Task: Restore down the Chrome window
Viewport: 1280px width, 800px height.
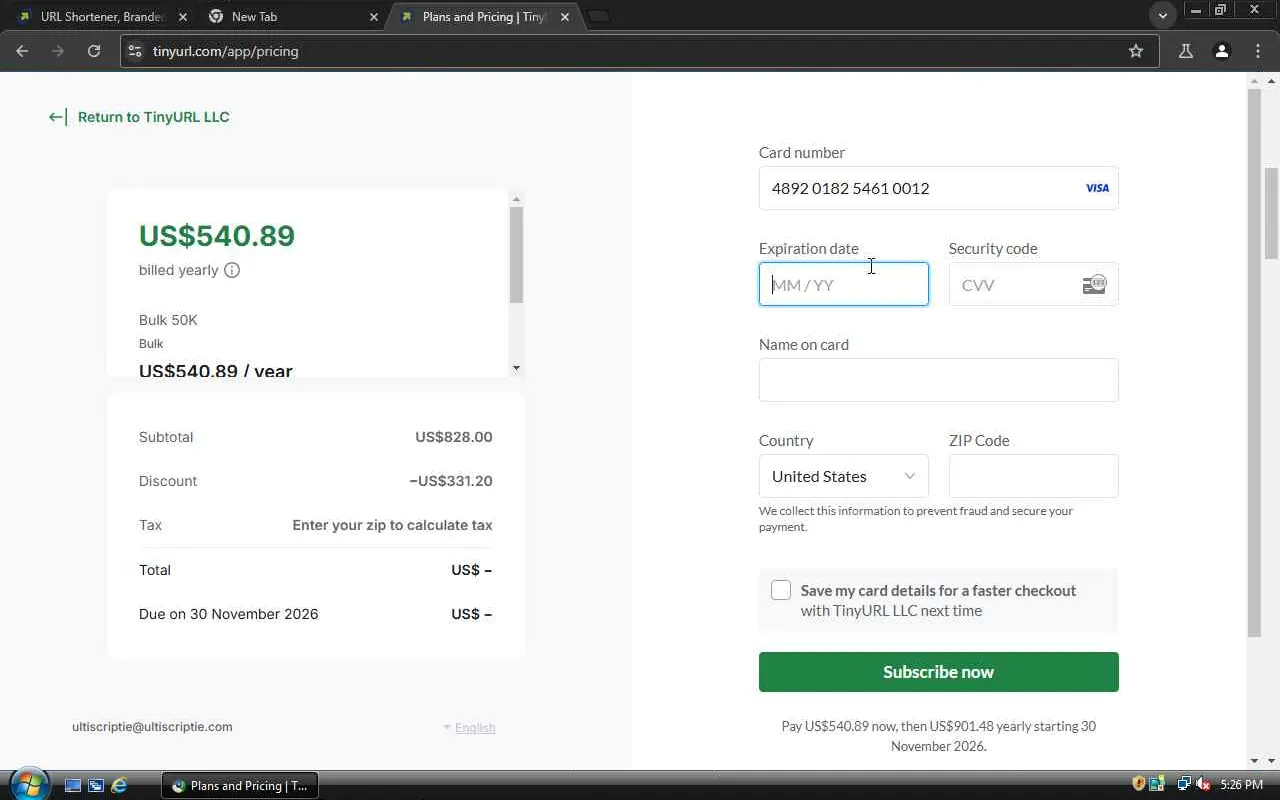Action: coord(1221,10)
